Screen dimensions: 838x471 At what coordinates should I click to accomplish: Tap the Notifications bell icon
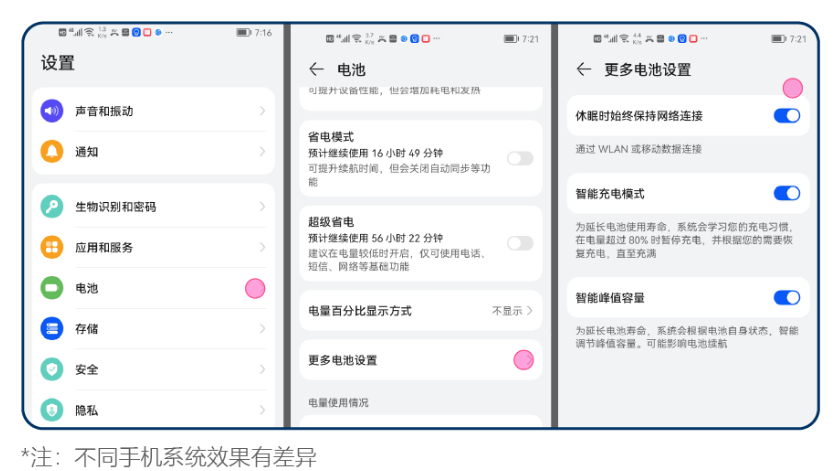[x=52, y=152]
